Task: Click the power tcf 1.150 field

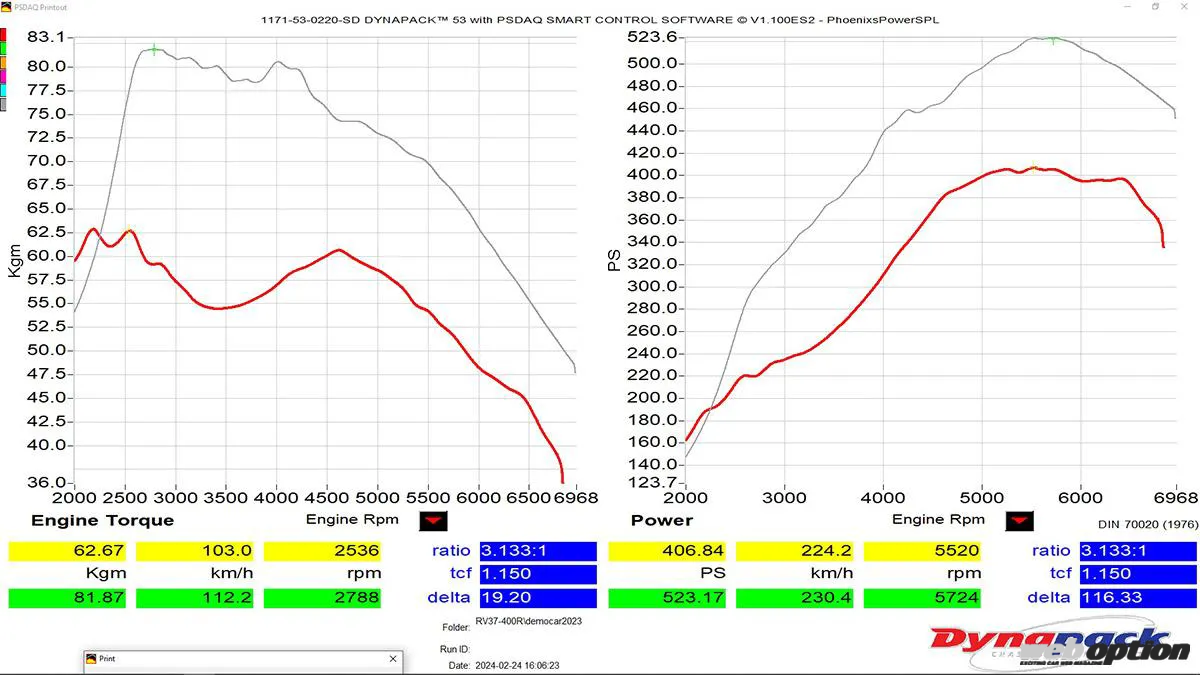Action: coord(1138,574)
